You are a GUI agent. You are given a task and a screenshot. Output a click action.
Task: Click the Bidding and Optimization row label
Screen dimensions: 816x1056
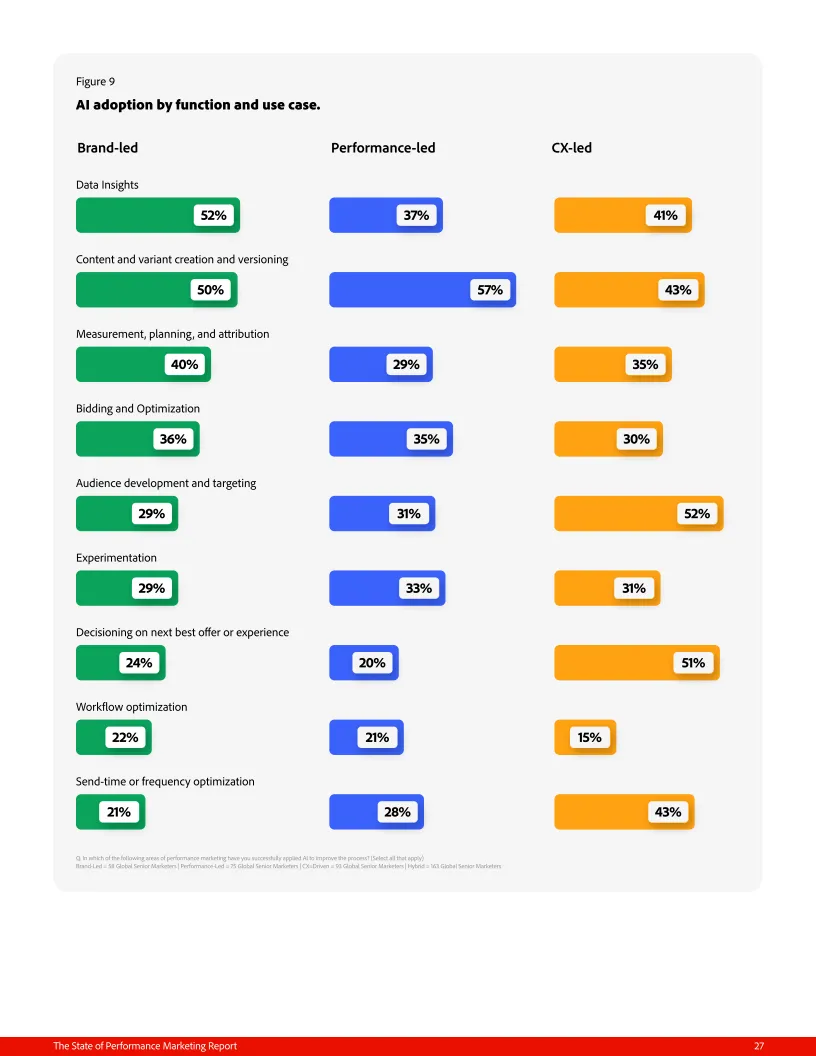coord(138,409)
